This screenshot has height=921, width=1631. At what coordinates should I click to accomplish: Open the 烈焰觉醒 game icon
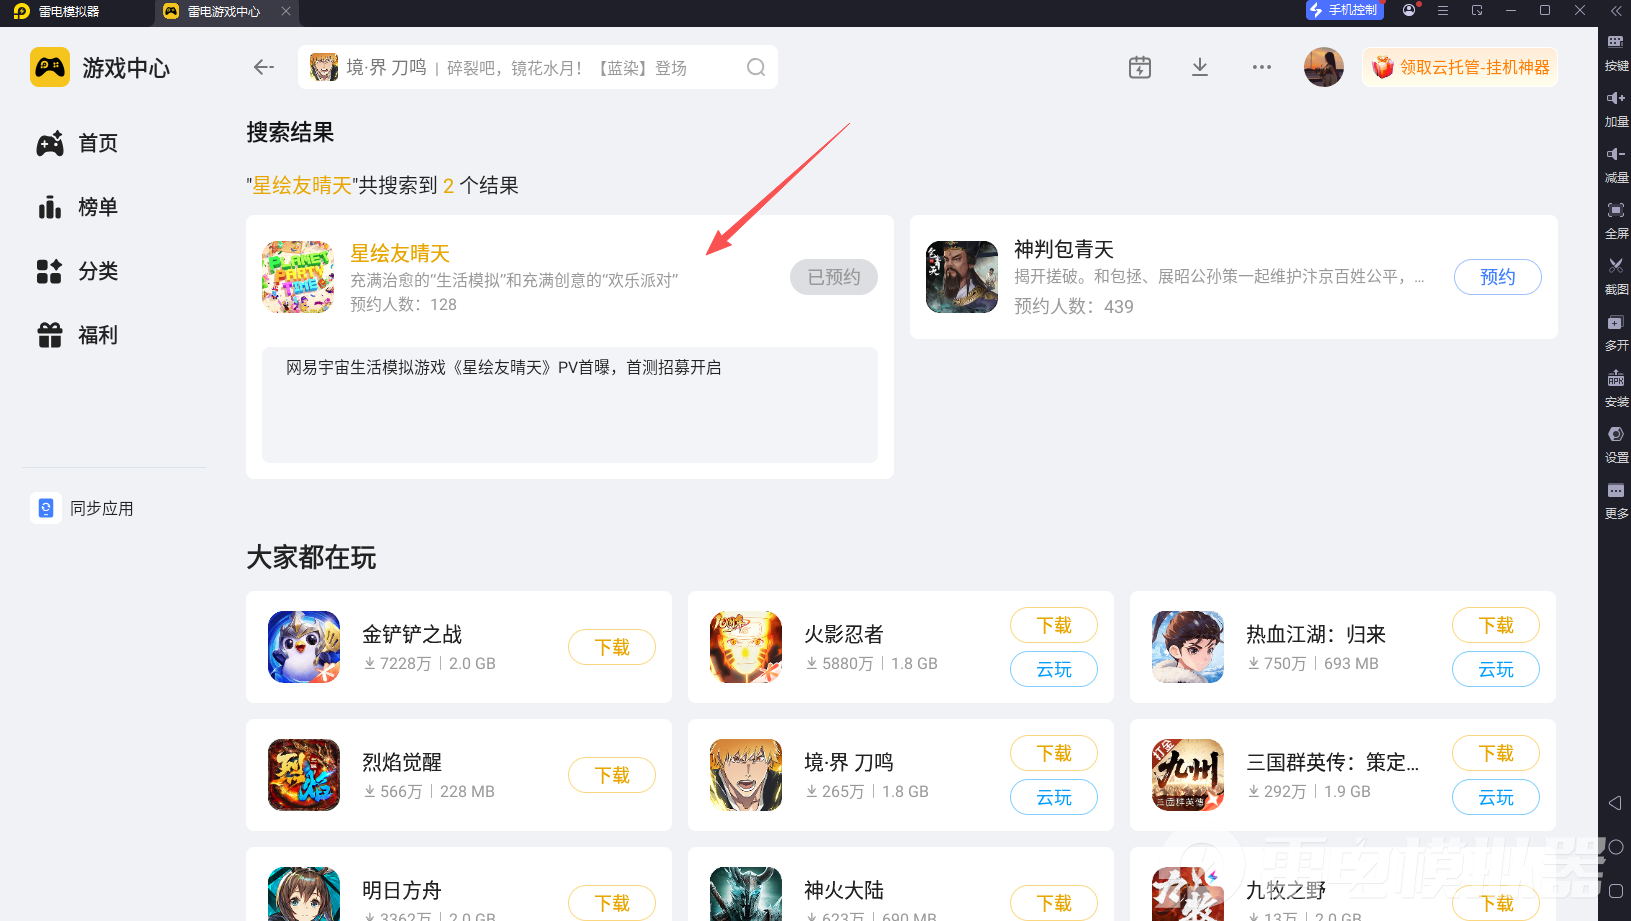click(304, 775)
